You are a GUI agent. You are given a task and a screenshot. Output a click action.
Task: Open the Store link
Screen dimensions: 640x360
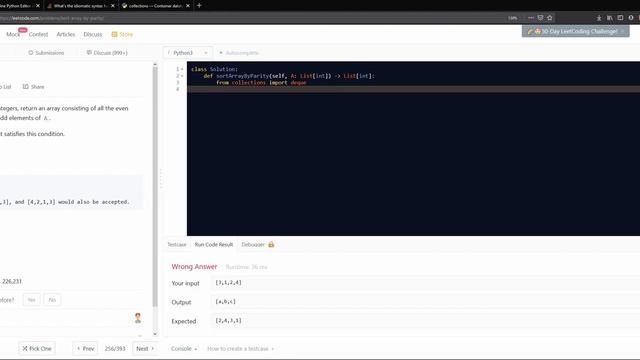[126, 35]
